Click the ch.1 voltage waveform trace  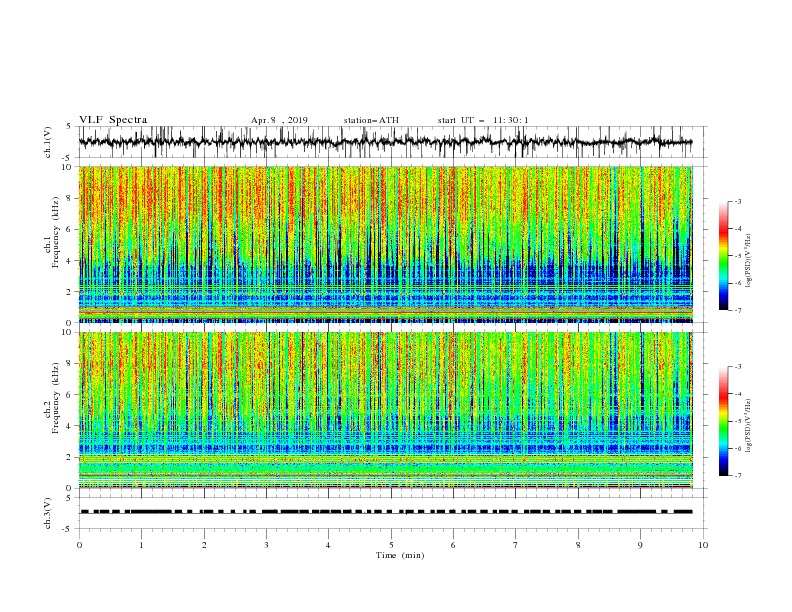tap(386, 142)
